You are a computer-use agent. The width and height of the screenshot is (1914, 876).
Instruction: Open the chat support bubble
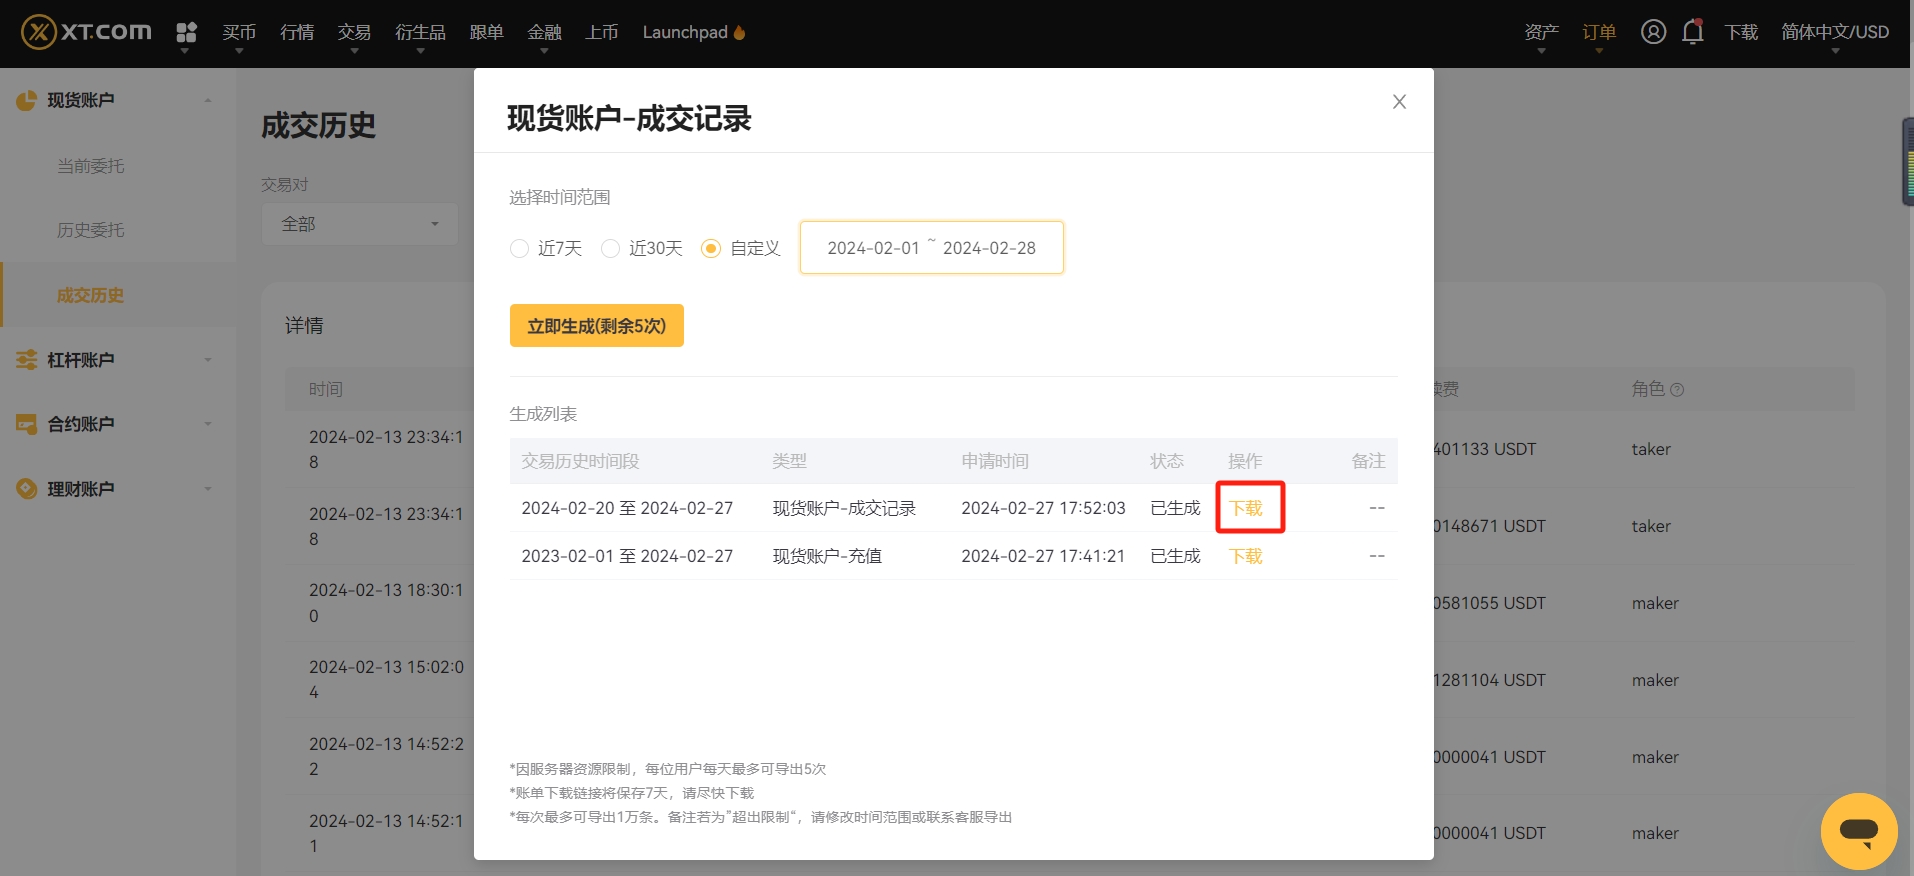[x=1859, y=831]
